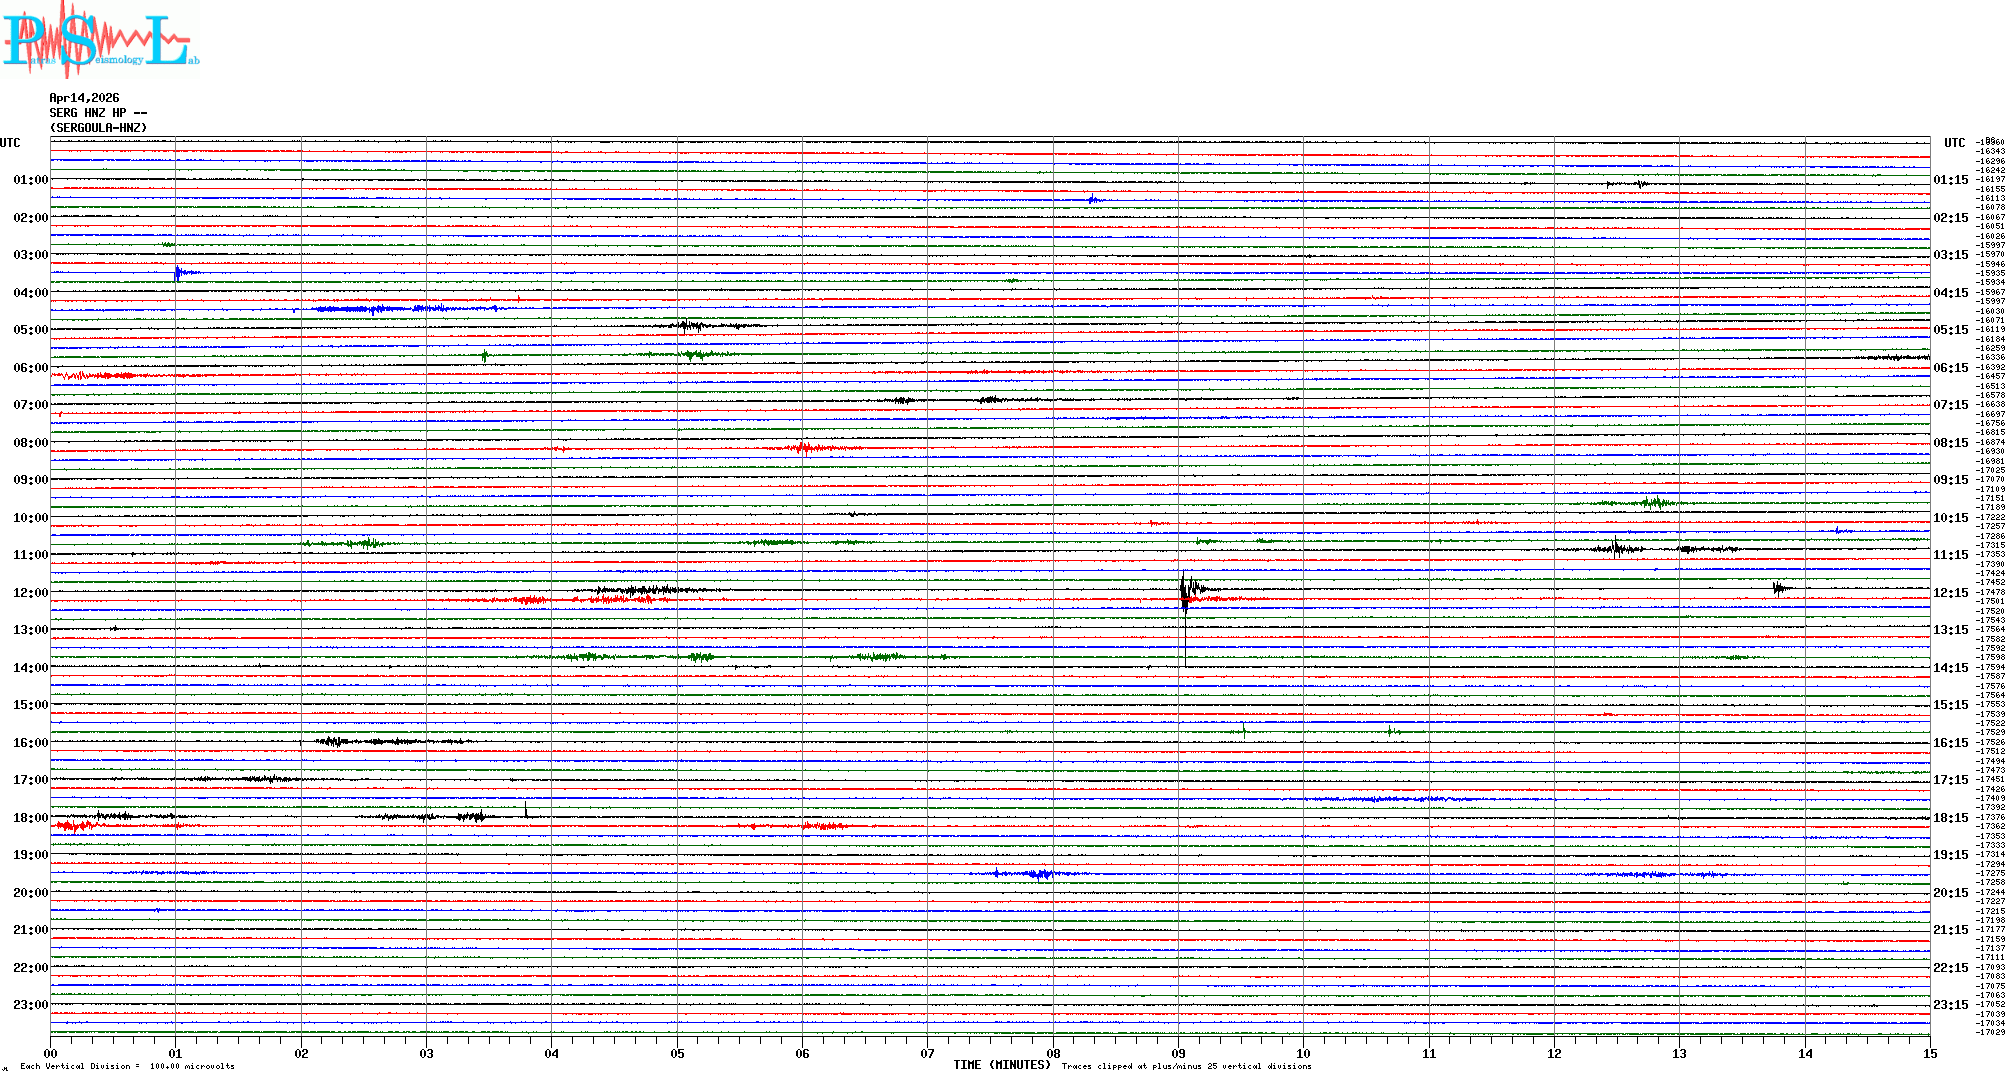Image resolution: width=2010 pixels, height=1080 pixels.
Task: Click the PSL seismology lab logo
Action: (x=100, y=40)
